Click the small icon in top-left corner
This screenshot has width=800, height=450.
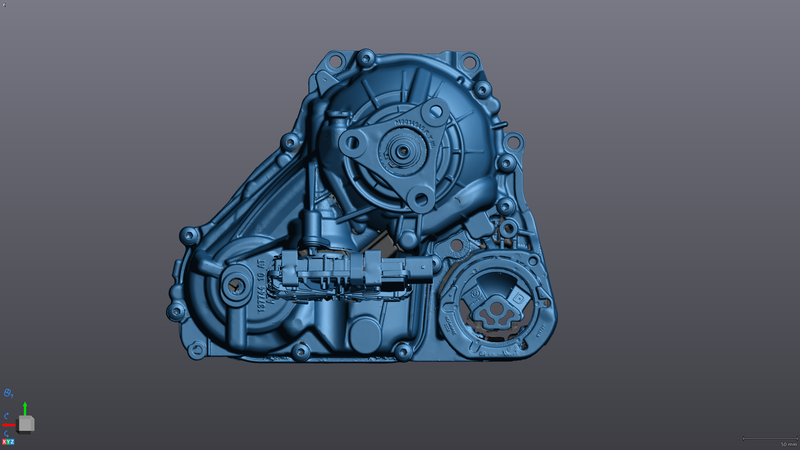pyautogui.click(x=4, y=4)
